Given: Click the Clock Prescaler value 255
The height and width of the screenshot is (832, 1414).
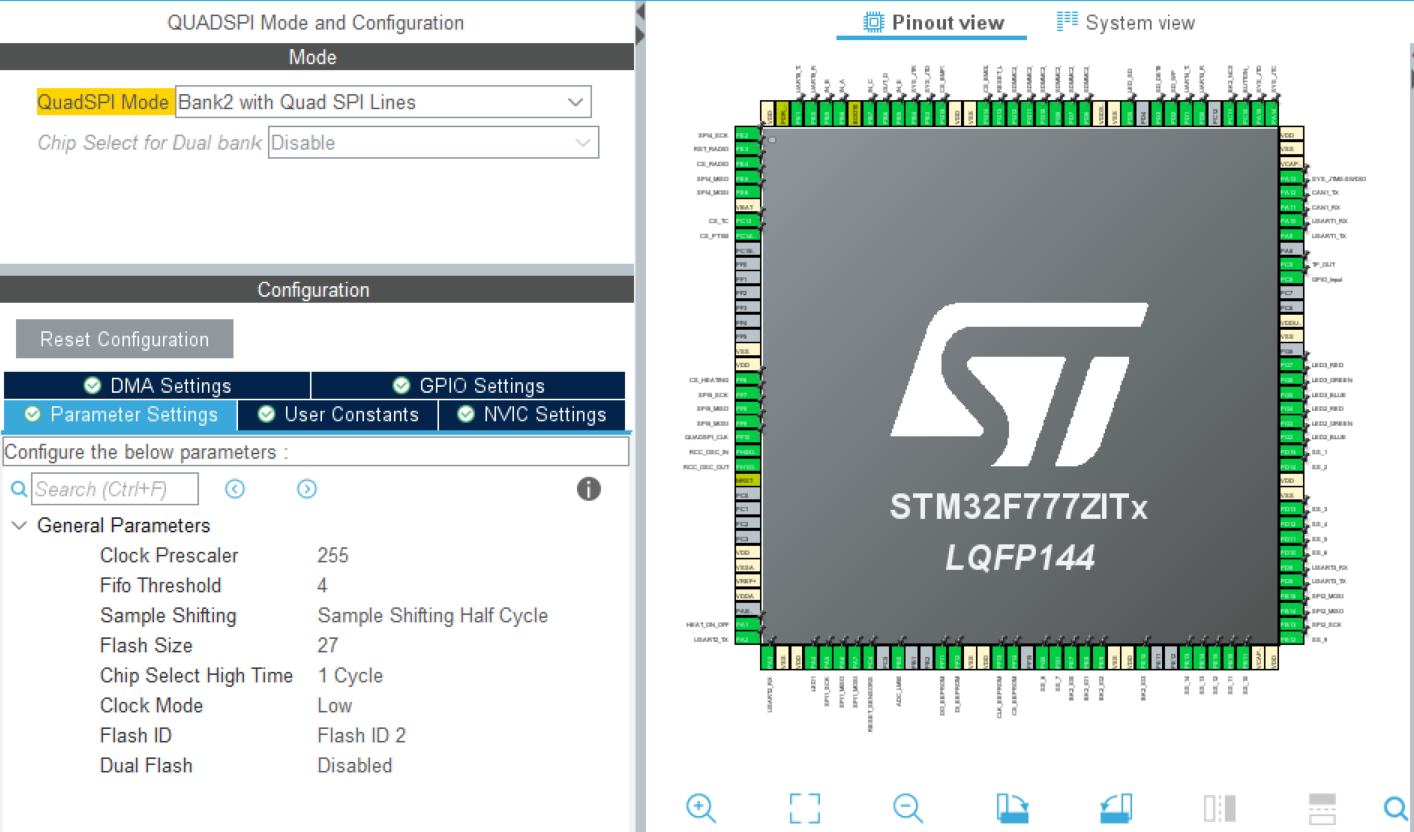Looking at the screenshot, I should (333, 556).
